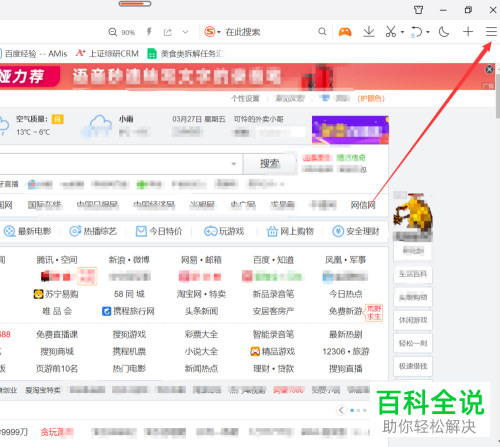
Task: Close the red banner advertisement
Action: [x=489, y=69]
